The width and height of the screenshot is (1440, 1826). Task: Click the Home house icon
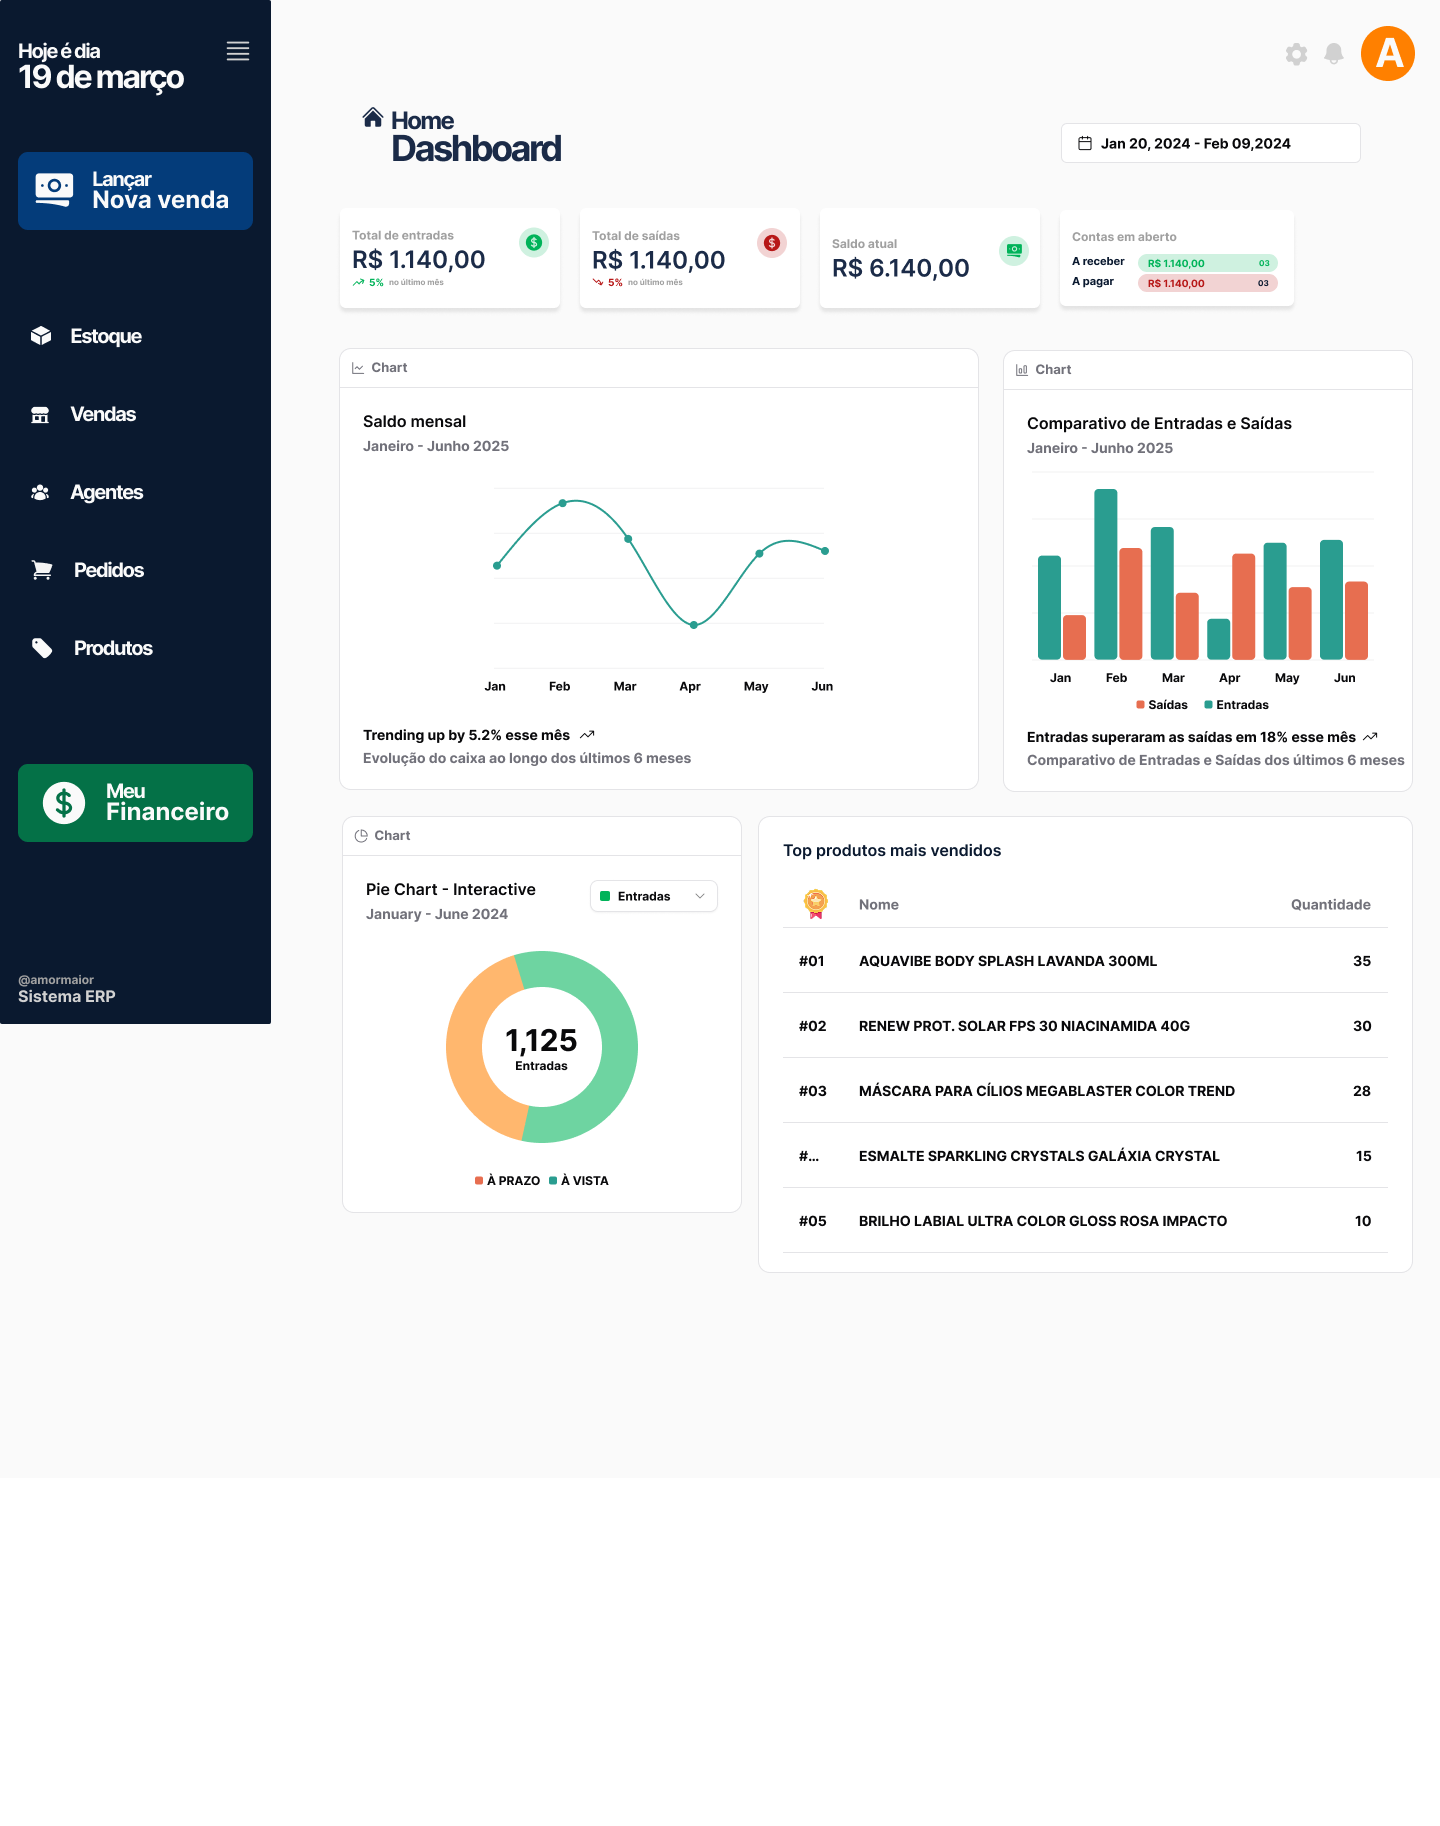pyautogui.click(x=373, y=118)
